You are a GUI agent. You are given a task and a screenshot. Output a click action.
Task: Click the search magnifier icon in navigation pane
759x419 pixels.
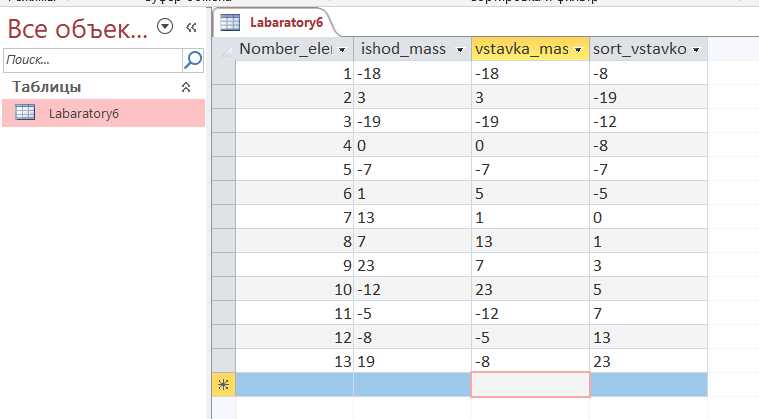point(193,60)
